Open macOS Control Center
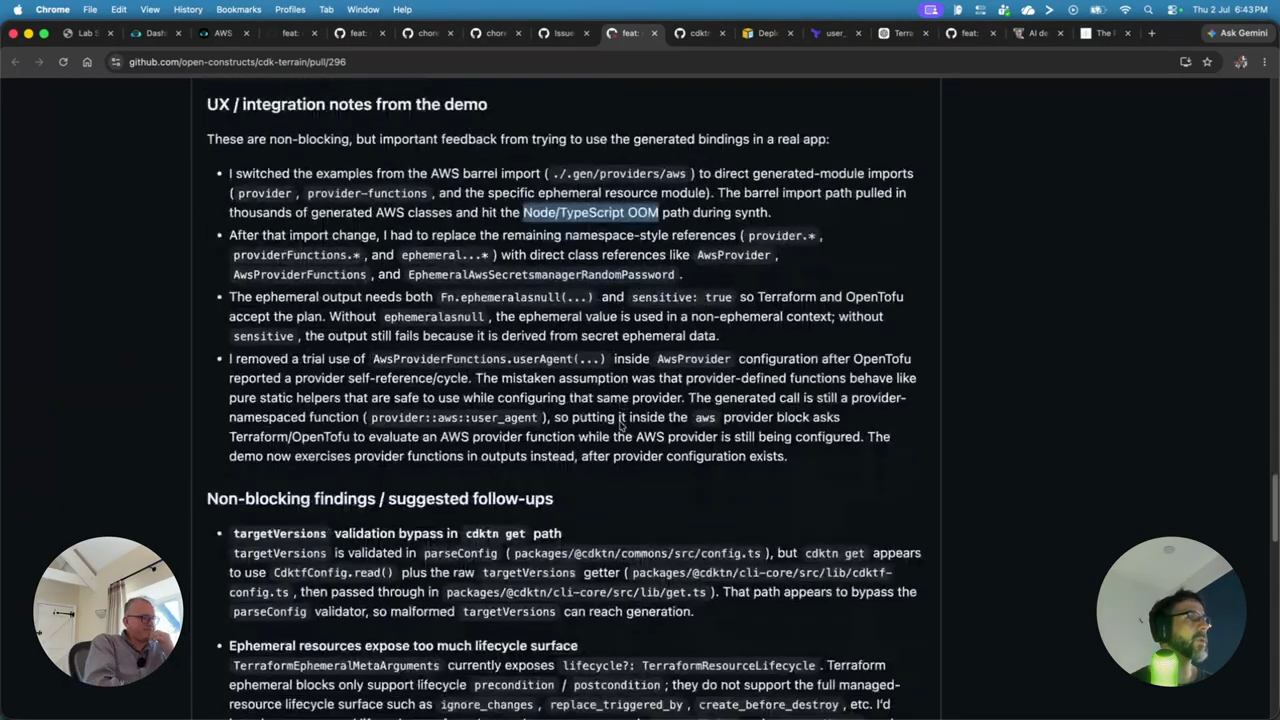 [x=1170, y=10]
